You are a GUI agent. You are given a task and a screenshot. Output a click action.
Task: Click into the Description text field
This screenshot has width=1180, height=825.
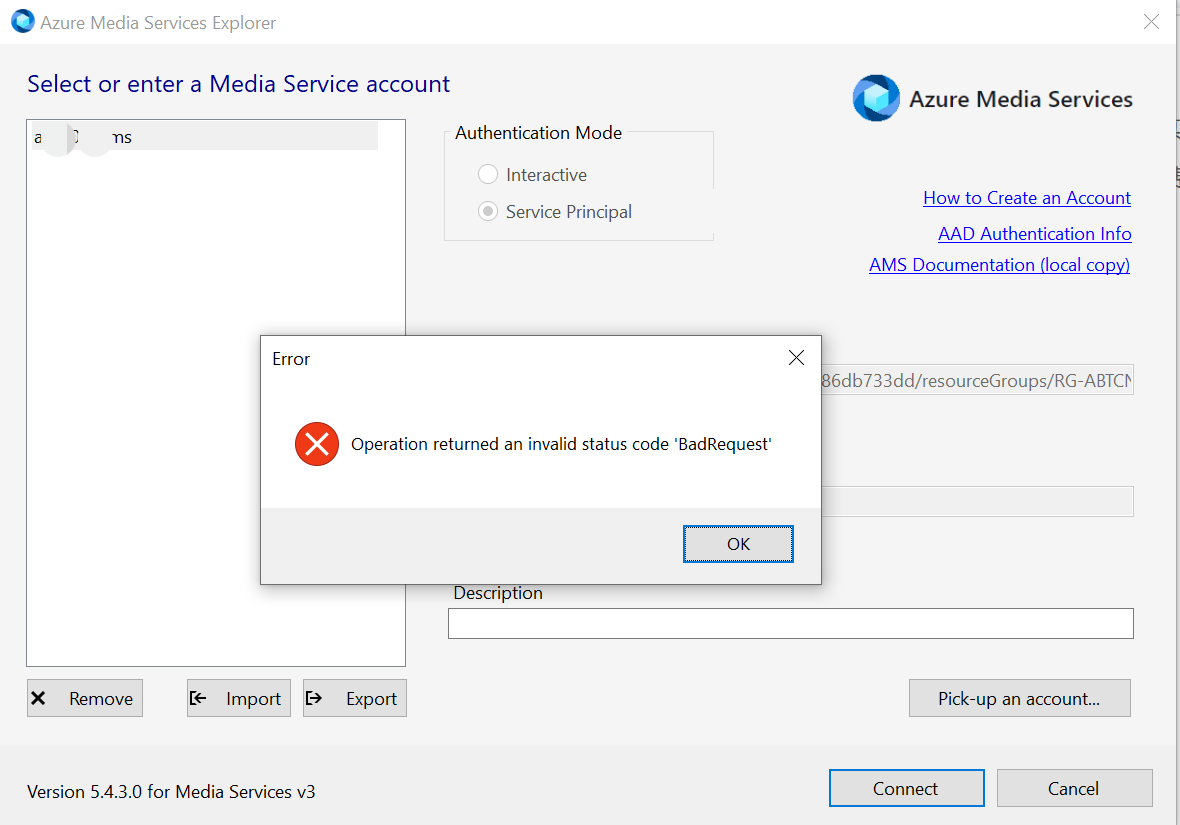pyautogui.click(x=790, y=623)
